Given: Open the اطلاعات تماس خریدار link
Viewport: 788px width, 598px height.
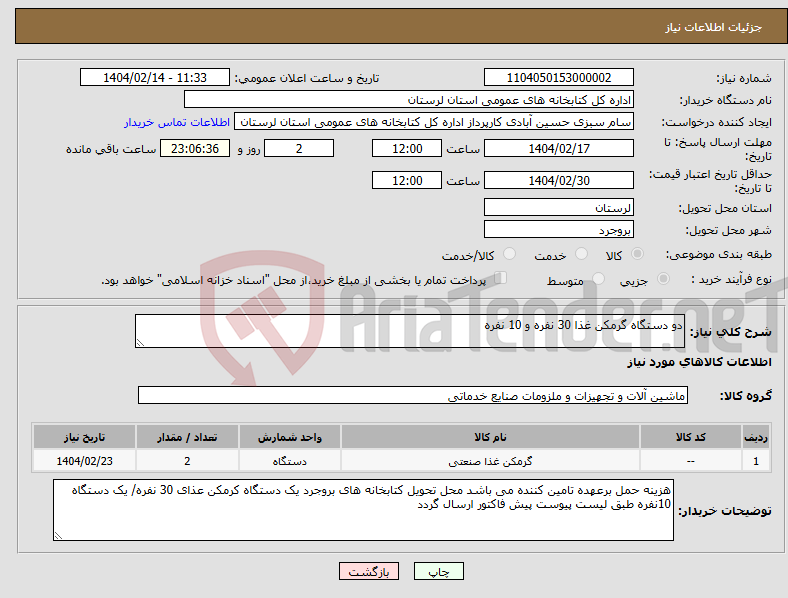Looking at the screenshot, I should pos(177,122).
